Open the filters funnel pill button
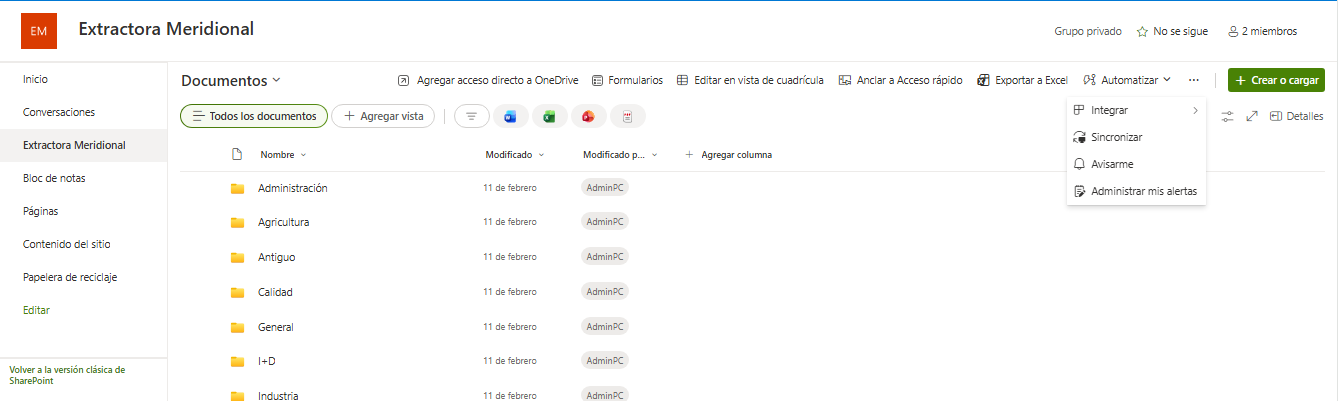This screenshot has height=401, width=1340. click(471, 117)
